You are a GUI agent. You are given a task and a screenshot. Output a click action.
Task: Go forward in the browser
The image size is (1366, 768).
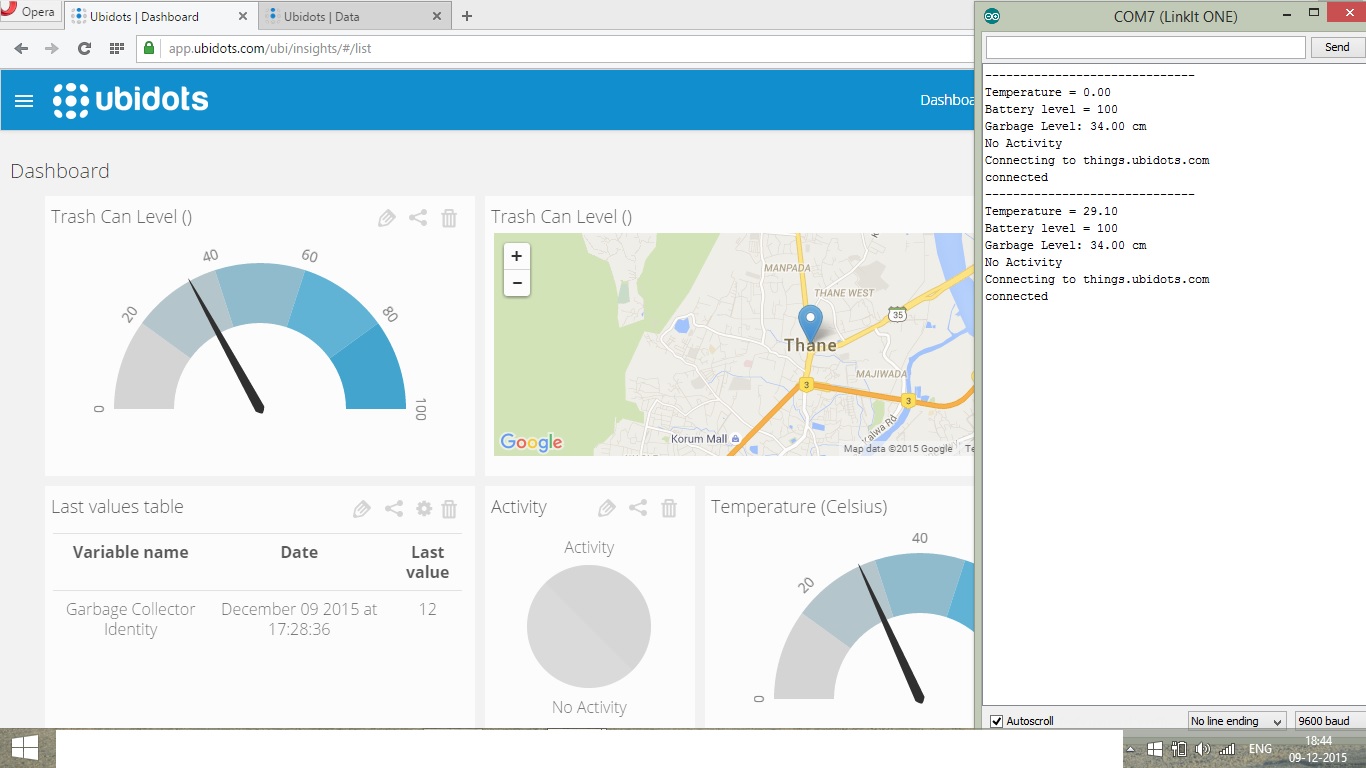pos(52,48)
